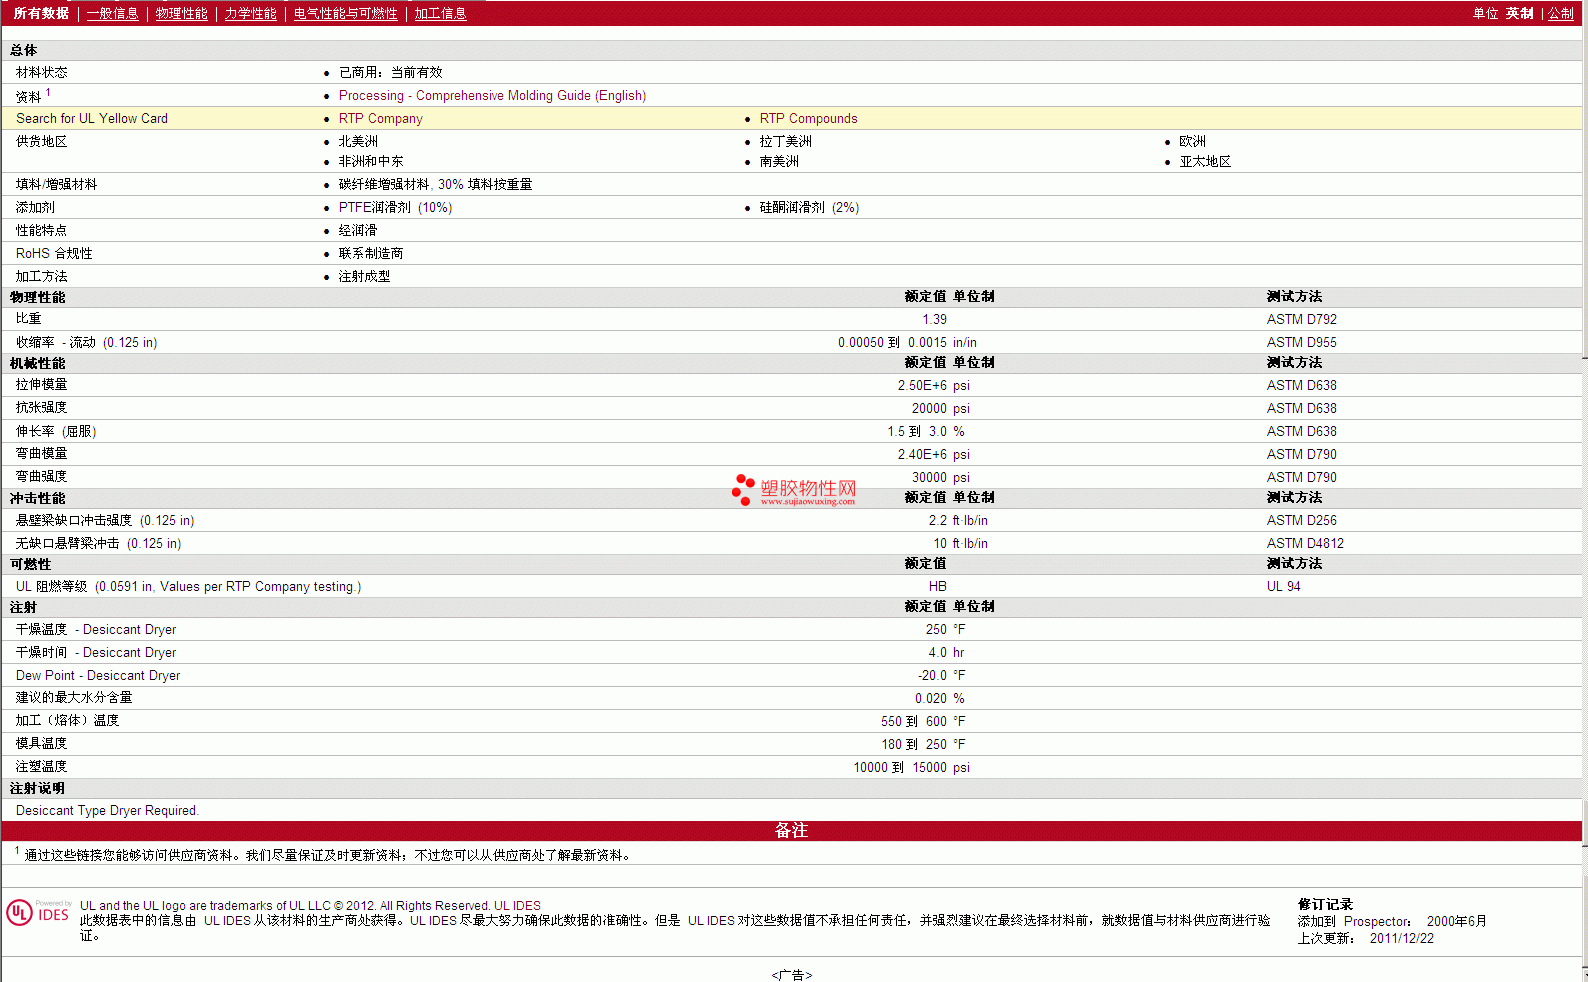The image size is (1588, 982).
Task: Click the 资料 footnote 1 superscript
Action: [x=48, y=92]
